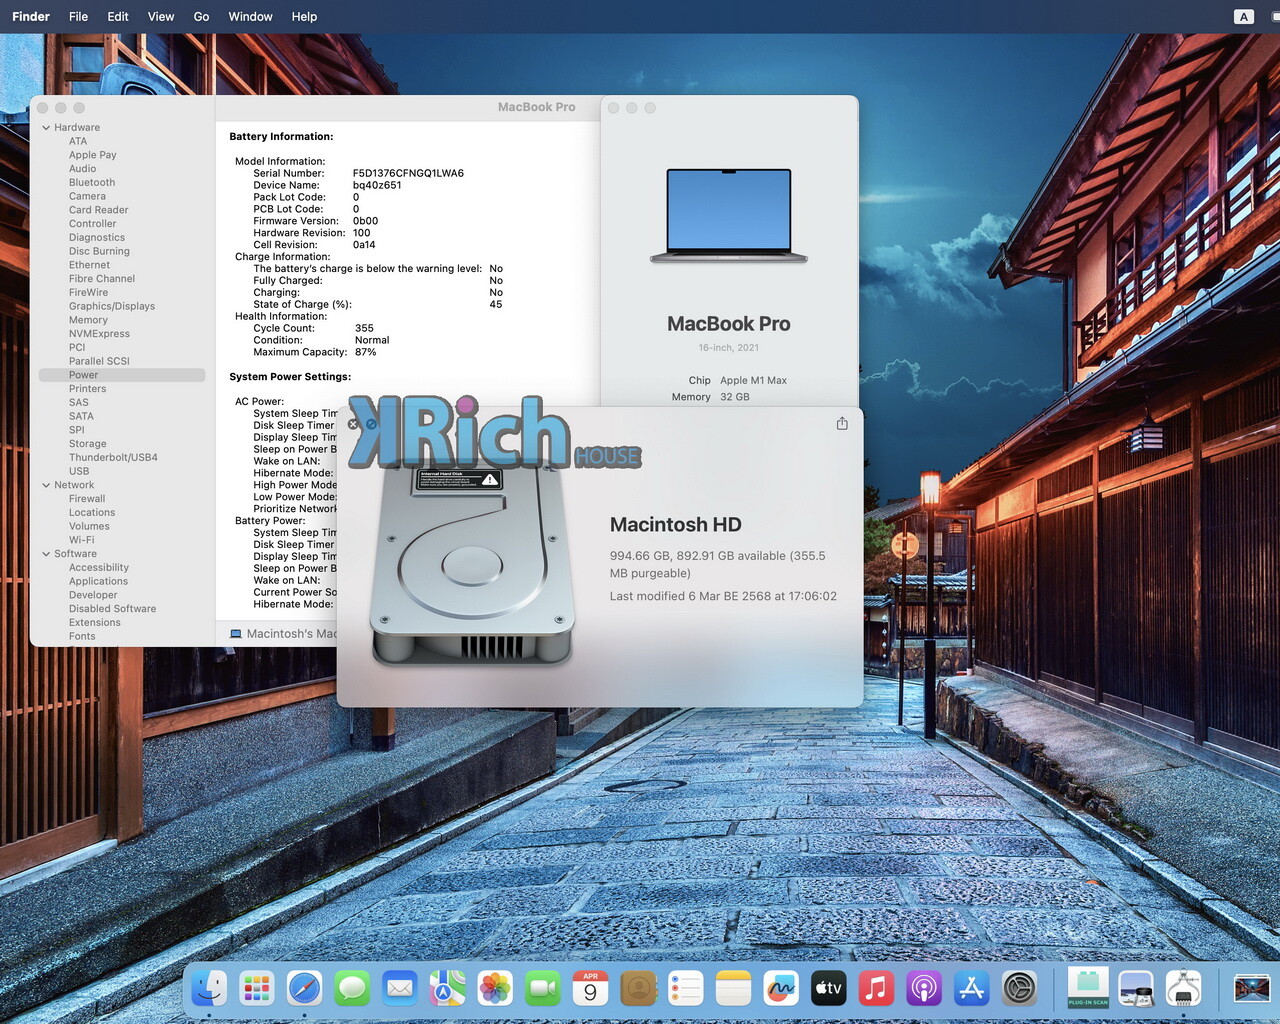Open Photos app in the Dock

coord(495,989)
